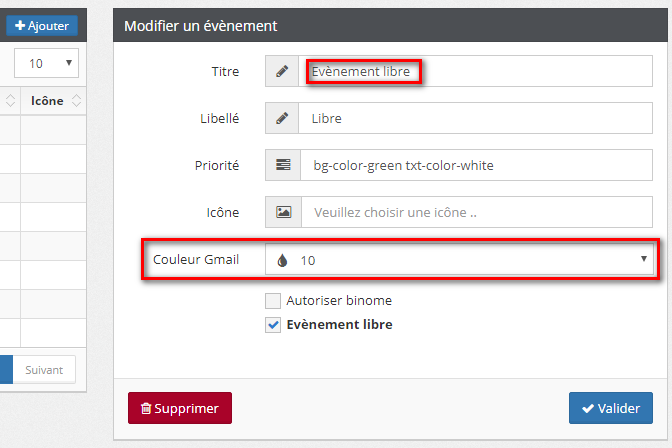672x448 pixels.
Task: Click the droplet icon in Couleur Gmail
Action: pos(283,260)
